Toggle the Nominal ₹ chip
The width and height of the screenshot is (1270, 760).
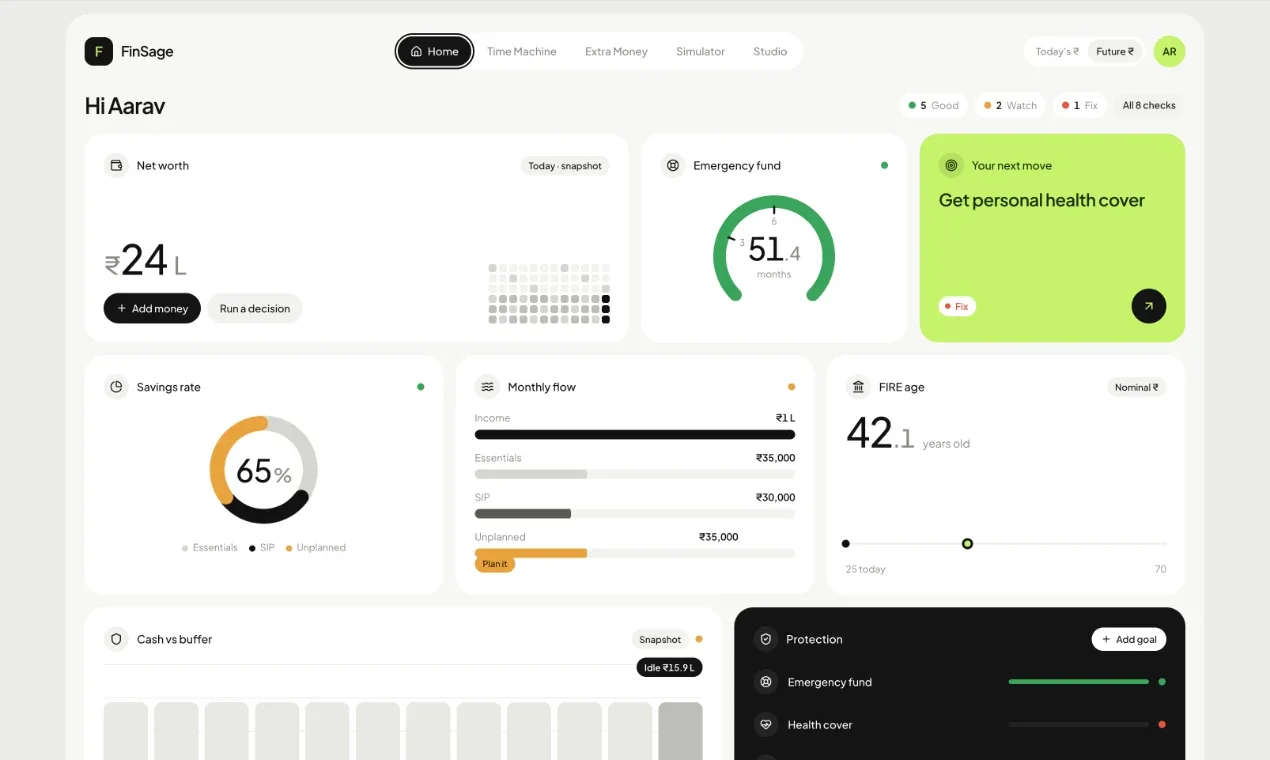pos(1136,387)
